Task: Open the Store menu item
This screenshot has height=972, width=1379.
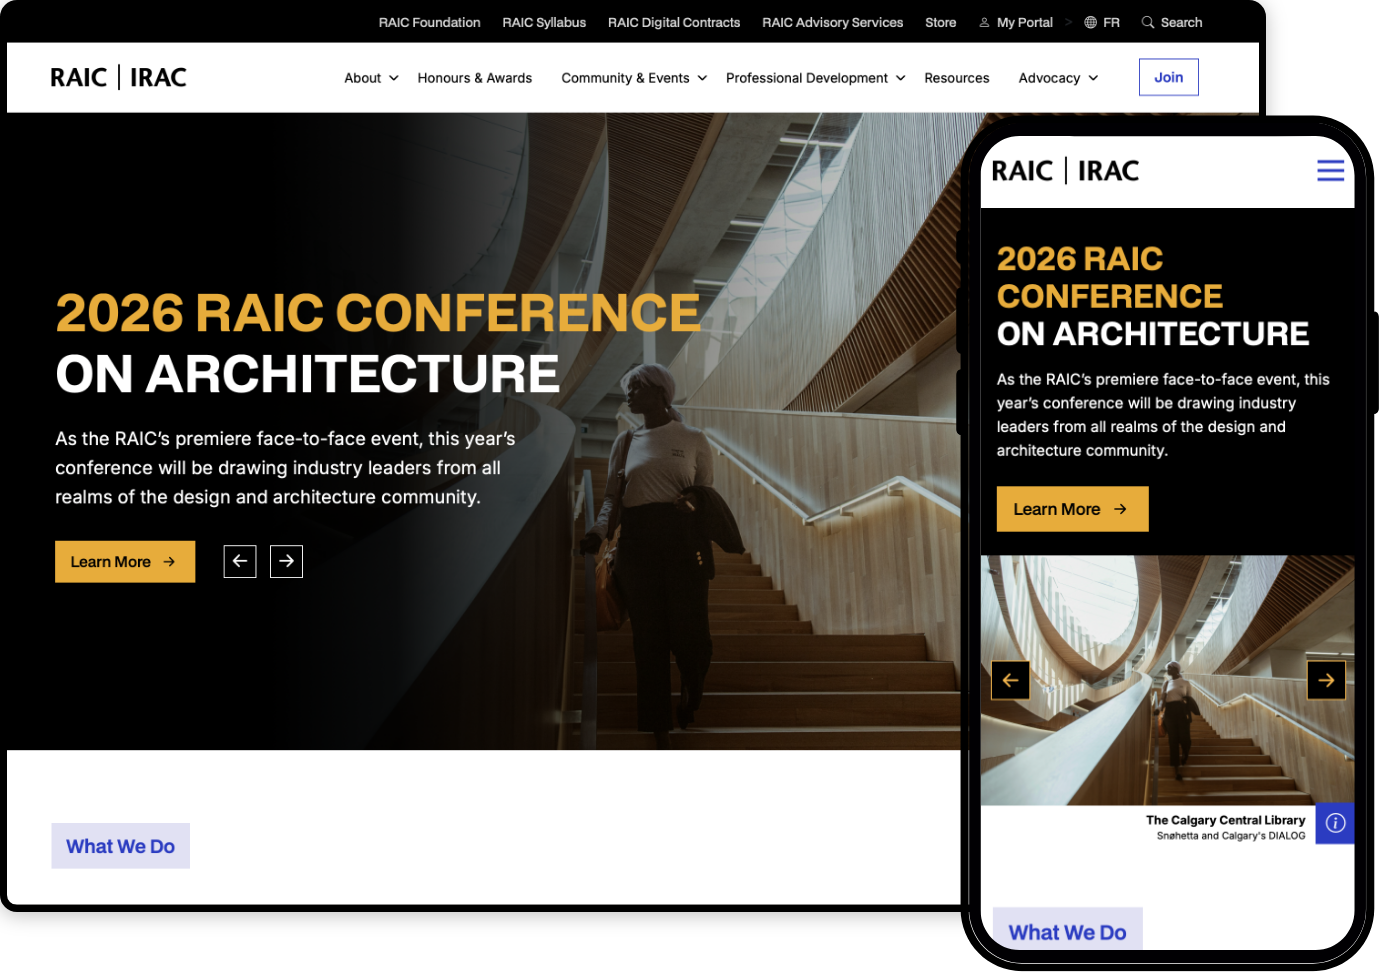Action: click(940, 22)
